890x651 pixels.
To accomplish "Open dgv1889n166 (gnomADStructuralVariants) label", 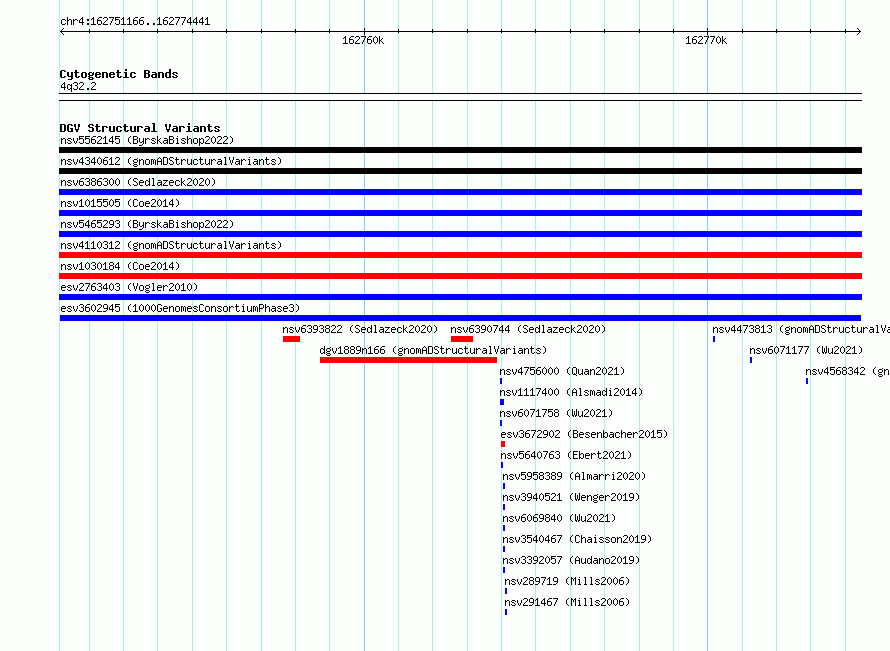I will (433, 350).
